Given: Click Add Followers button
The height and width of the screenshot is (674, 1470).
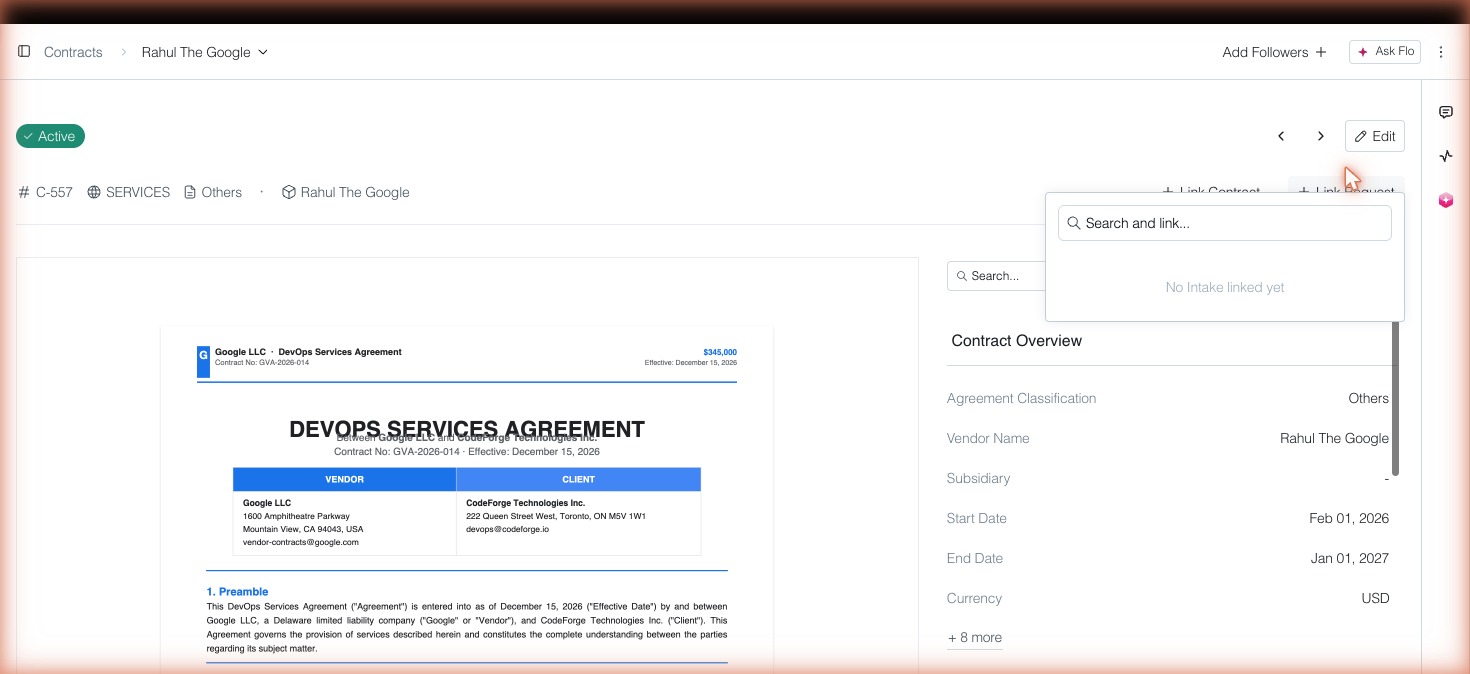Looking at the screenshot, I should click(1274, 52).
